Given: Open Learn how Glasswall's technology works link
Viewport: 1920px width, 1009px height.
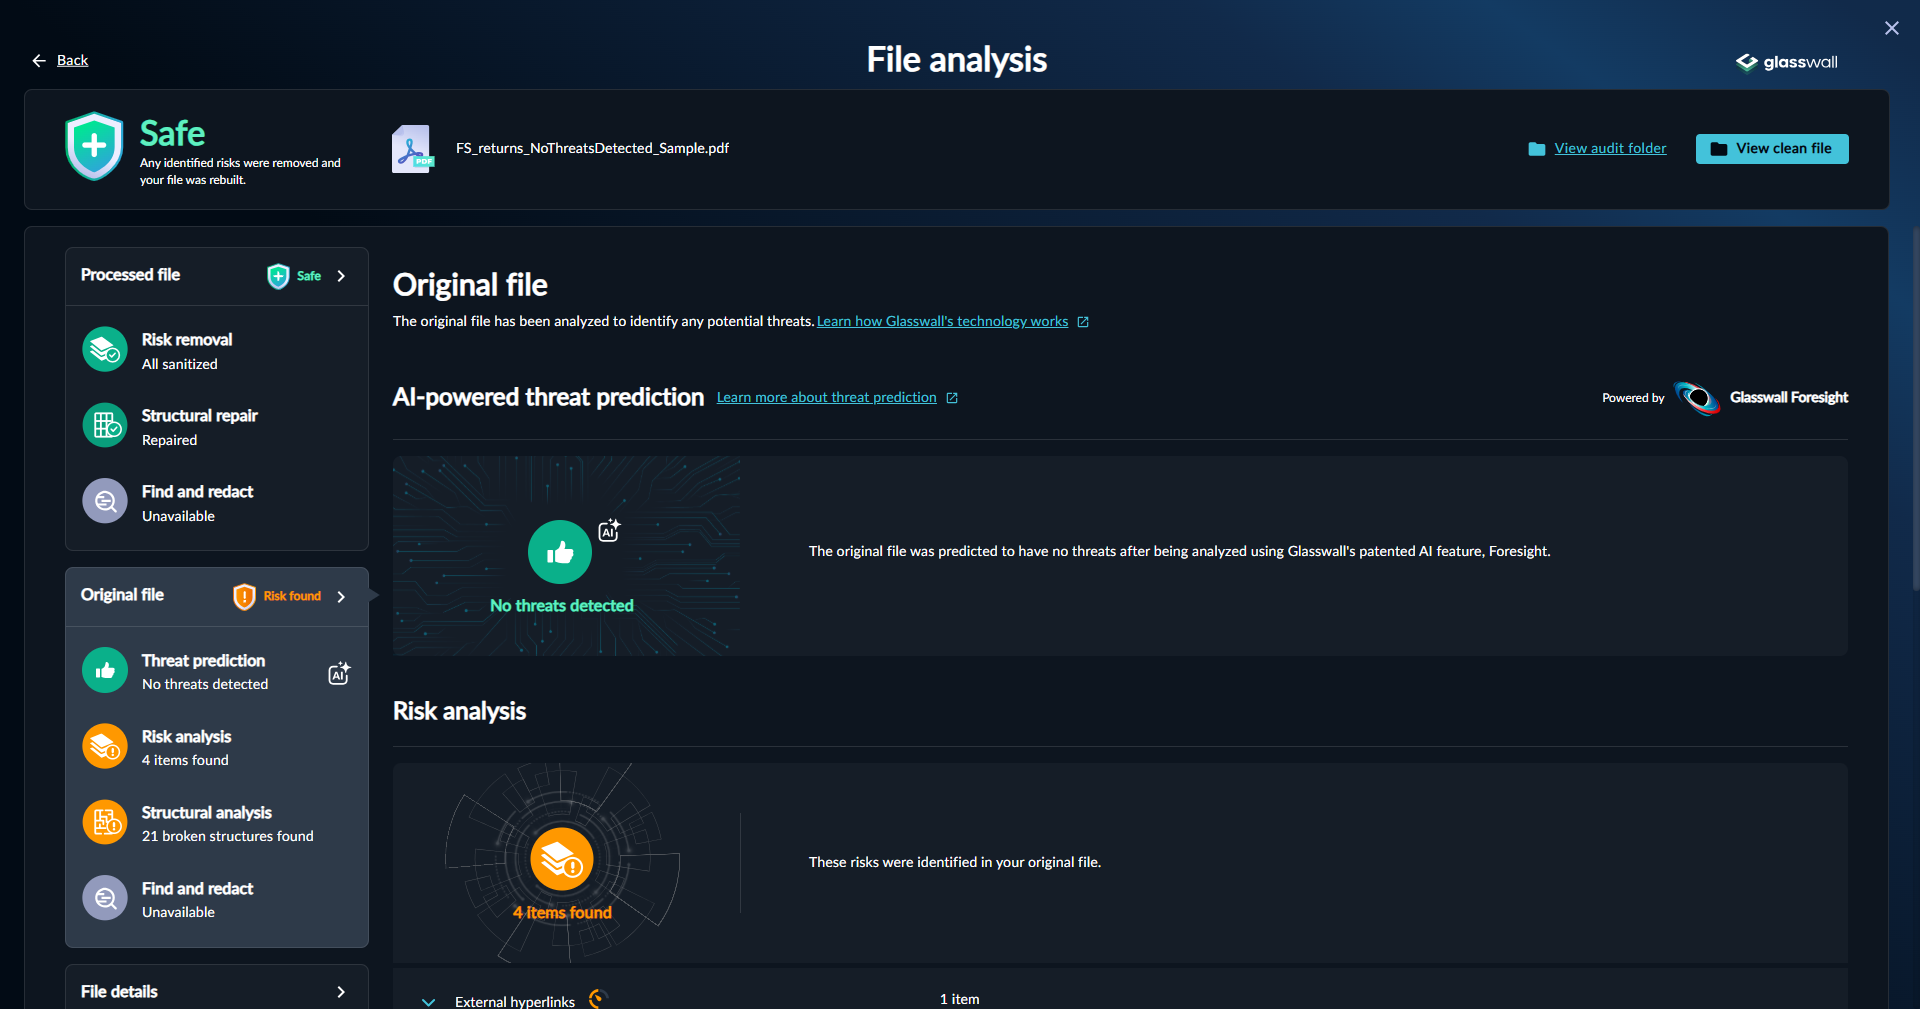Looking at the screenshot, I should 943,321.
